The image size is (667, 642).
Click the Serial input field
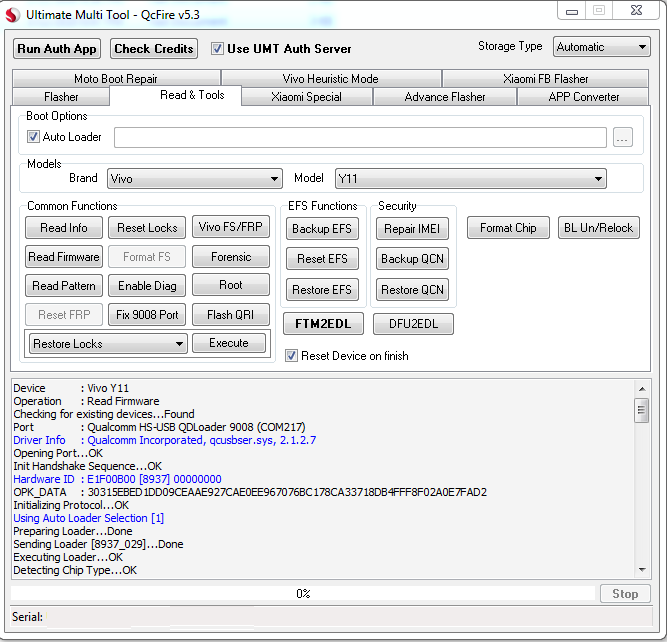tap(349, 616)
